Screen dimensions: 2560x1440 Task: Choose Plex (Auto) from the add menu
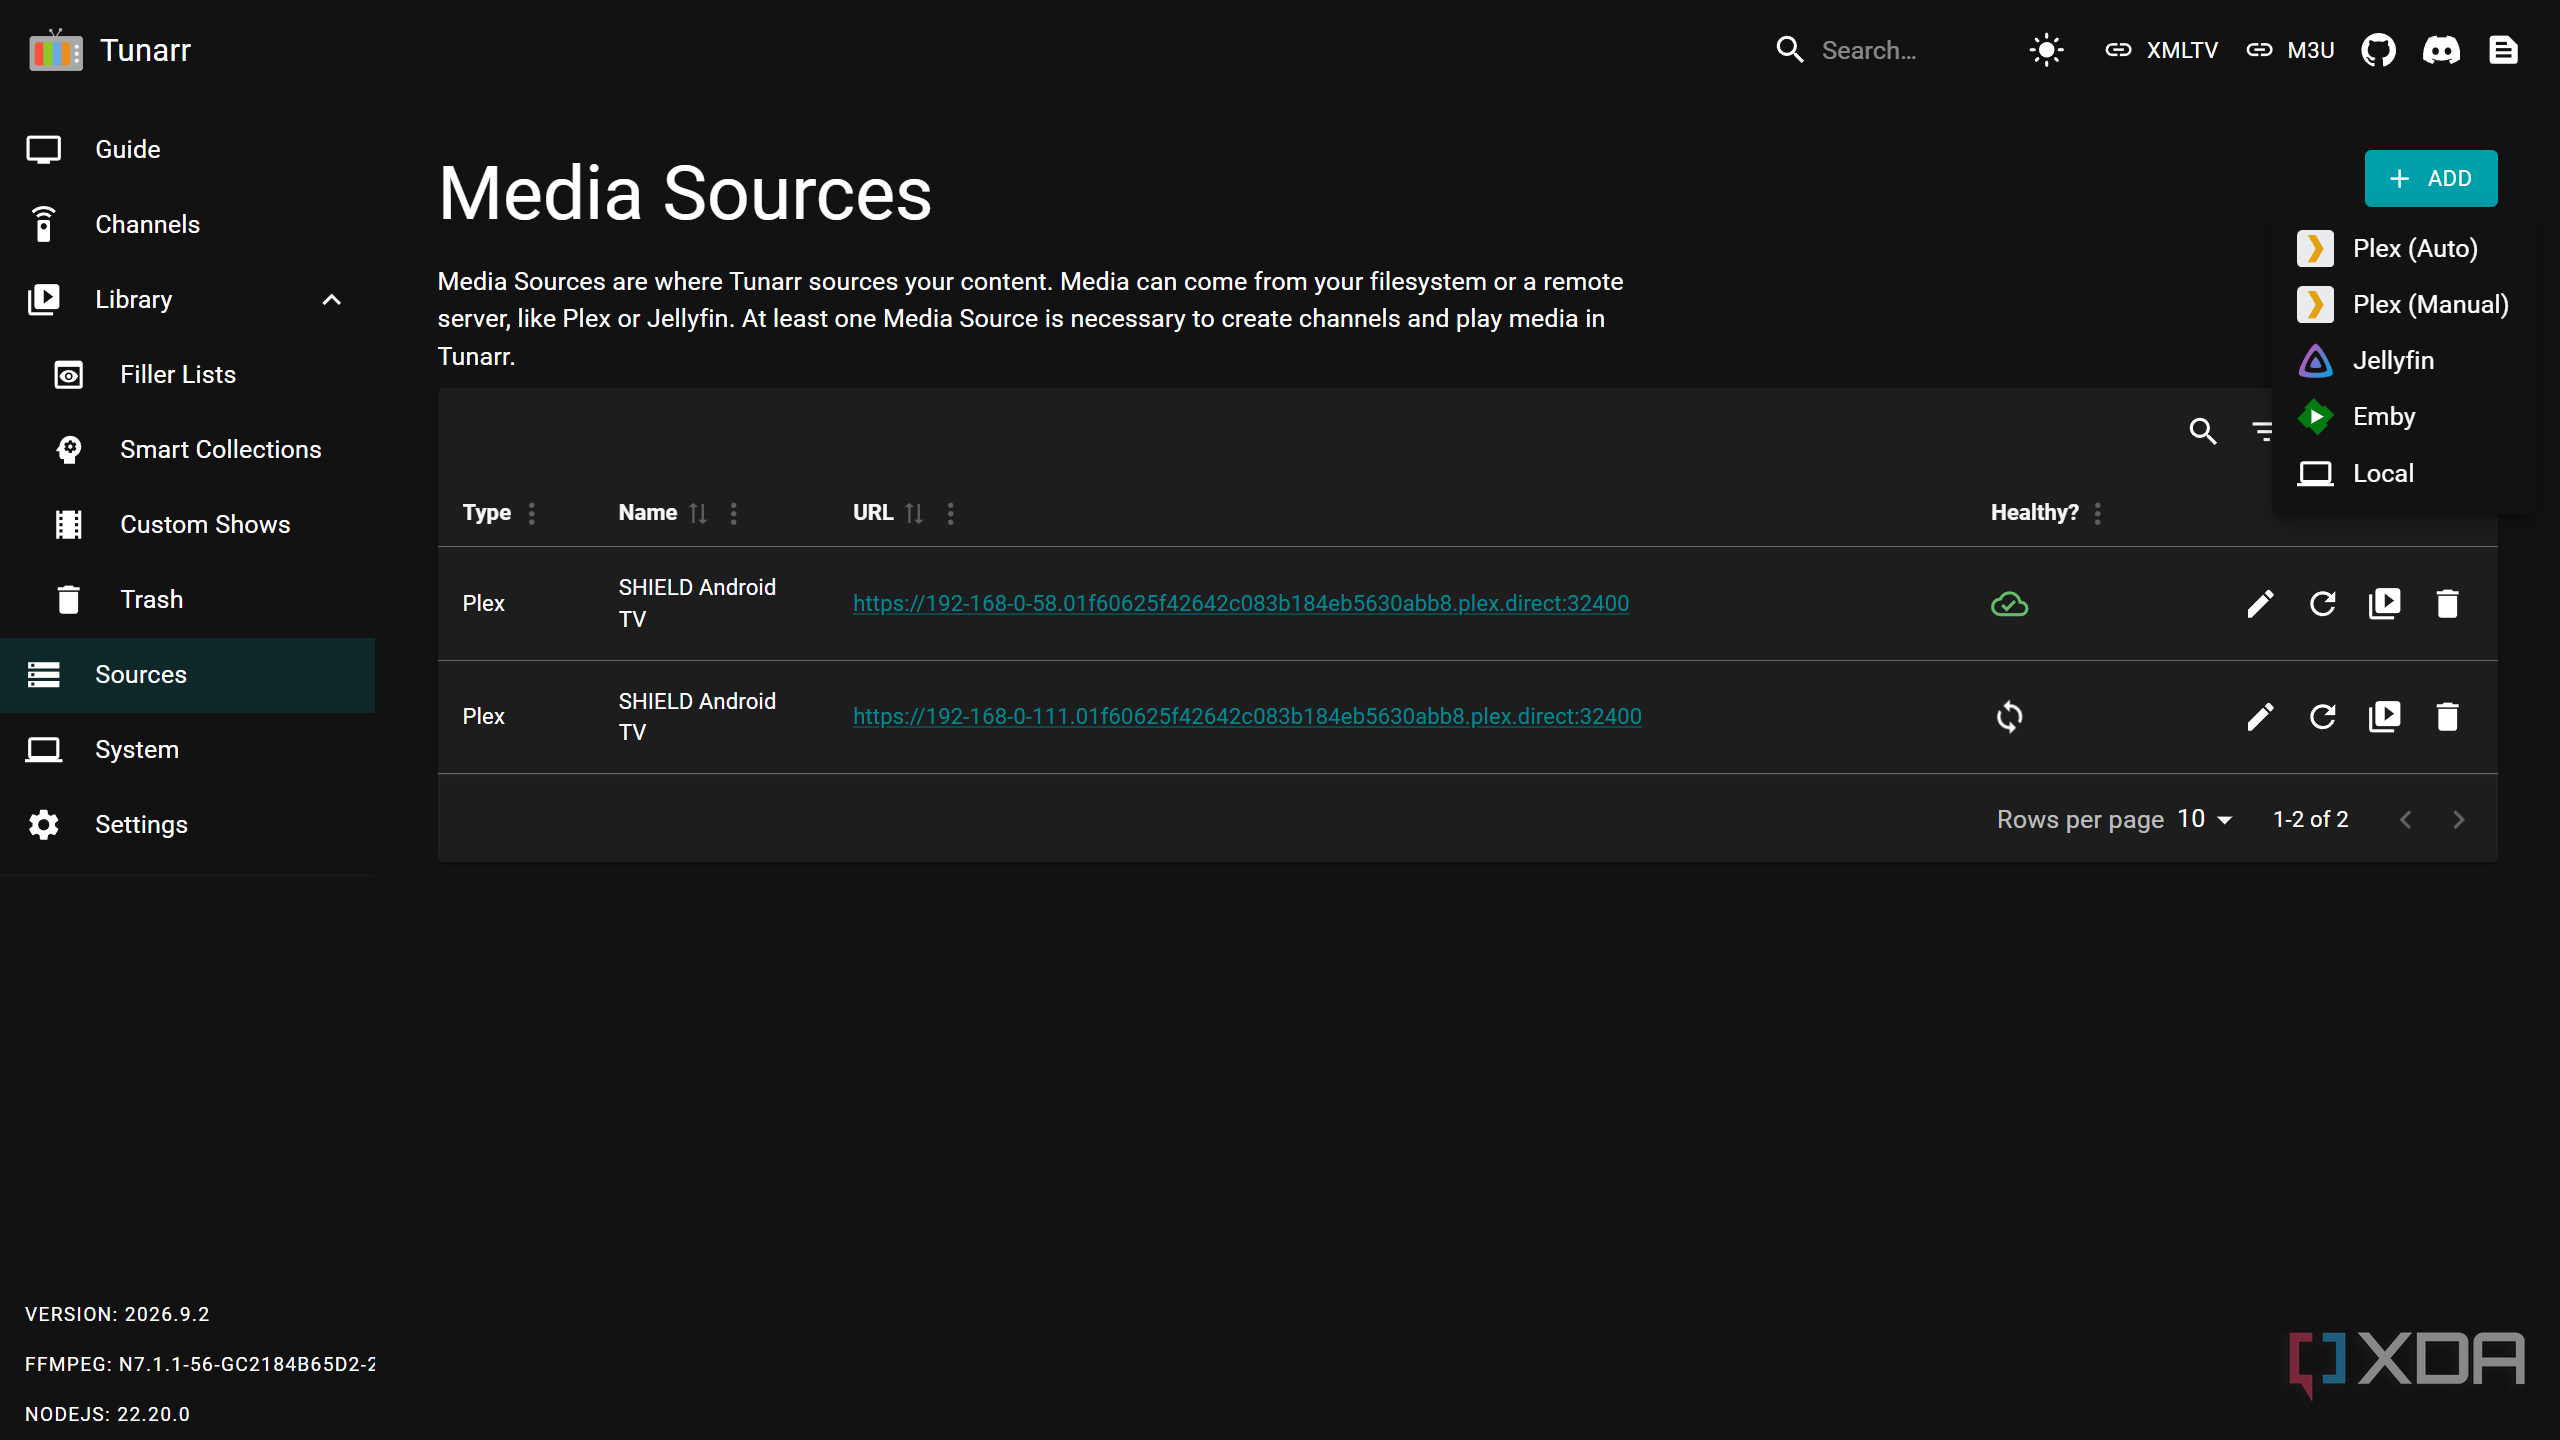click(x=2404, y=248)
